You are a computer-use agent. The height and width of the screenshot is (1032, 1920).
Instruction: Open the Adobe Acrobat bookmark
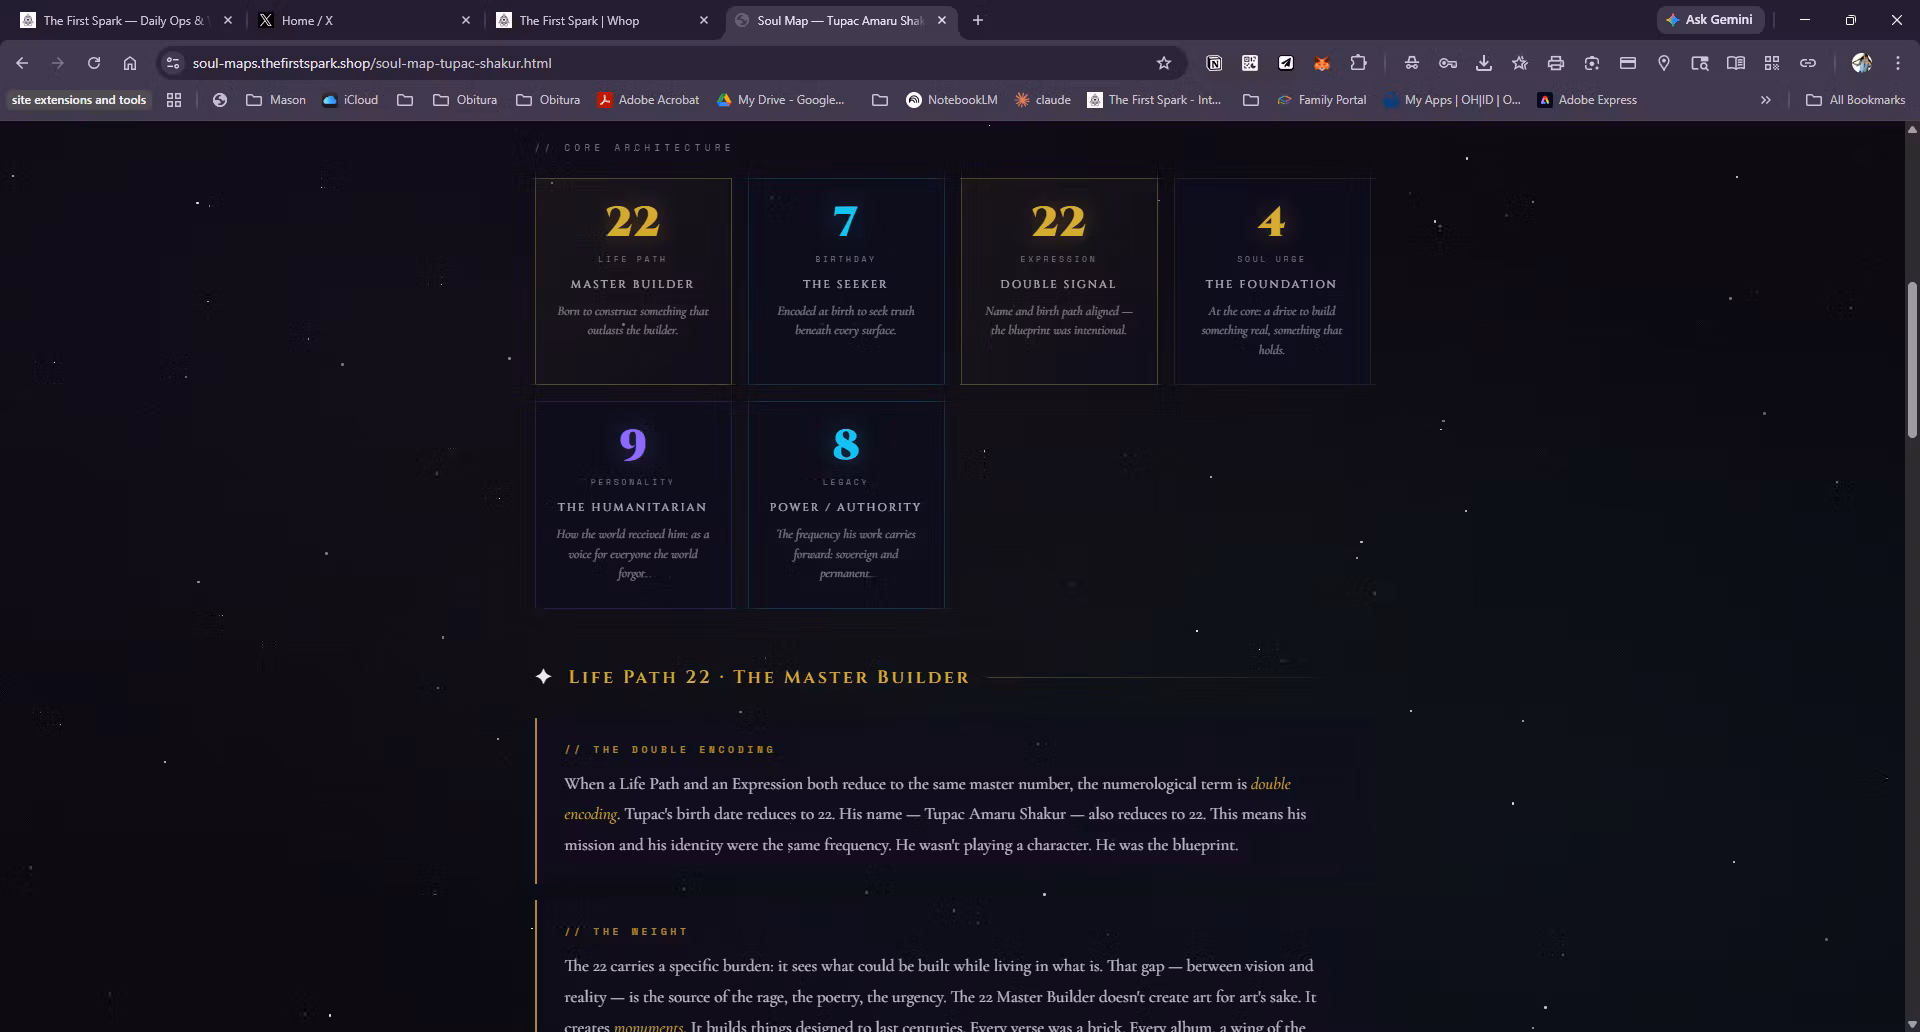648,100
